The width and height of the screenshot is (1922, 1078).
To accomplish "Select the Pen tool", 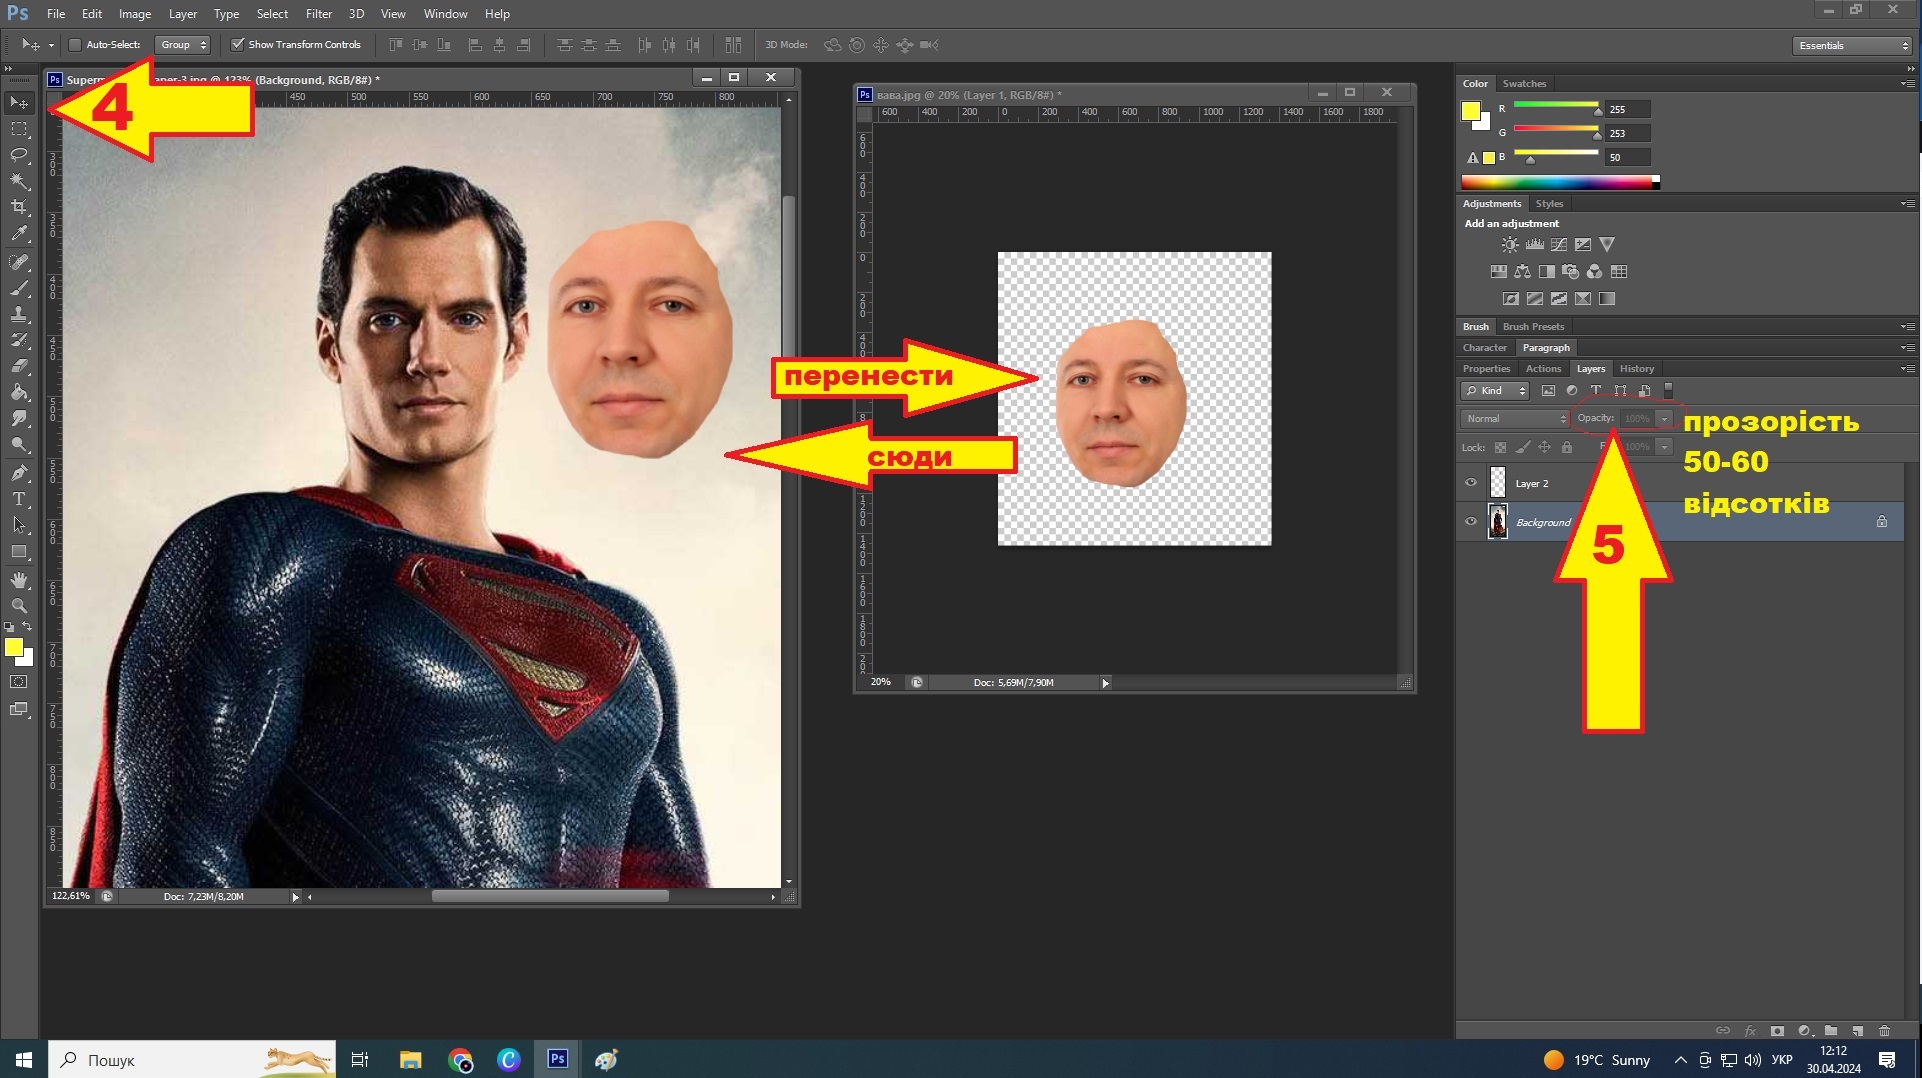I will click(x=19, y=472).
